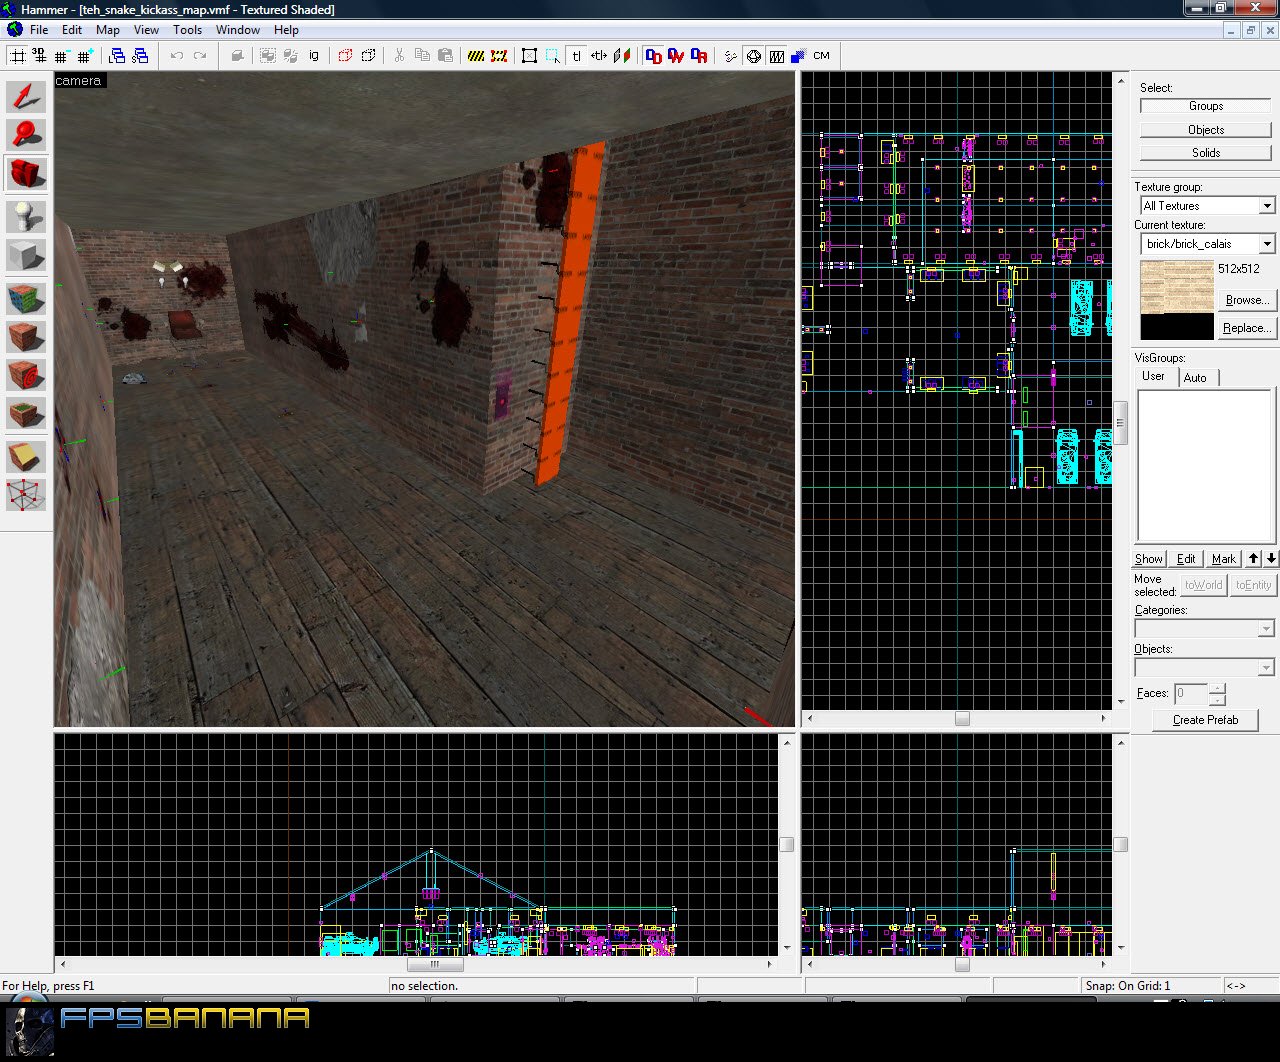Open the Toggle Texture Application tool
Viewport: 1280px width, 1062px height.
click(x=26, y=298)
